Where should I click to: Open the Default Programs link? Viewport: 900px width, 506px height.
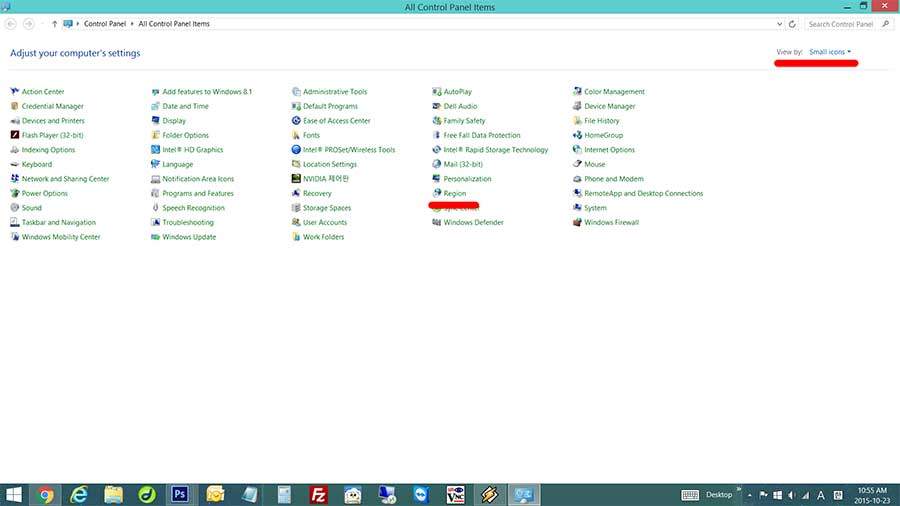point(330,106)
